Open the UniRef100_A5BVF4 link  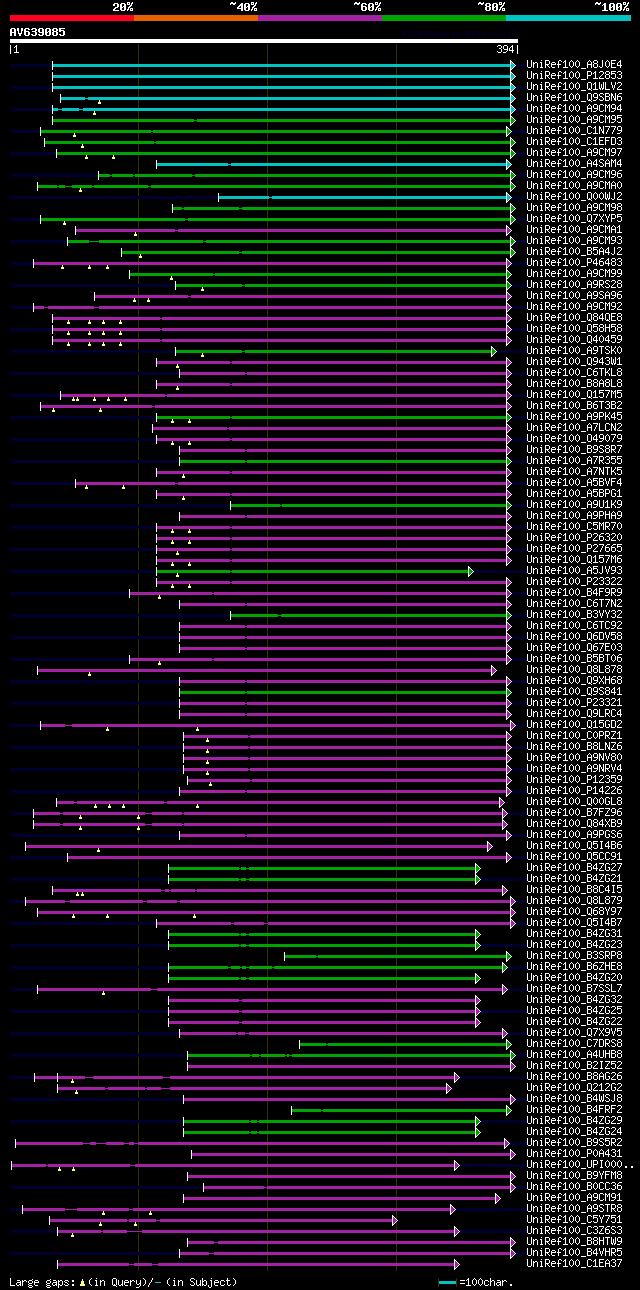(x=573, y=482)
